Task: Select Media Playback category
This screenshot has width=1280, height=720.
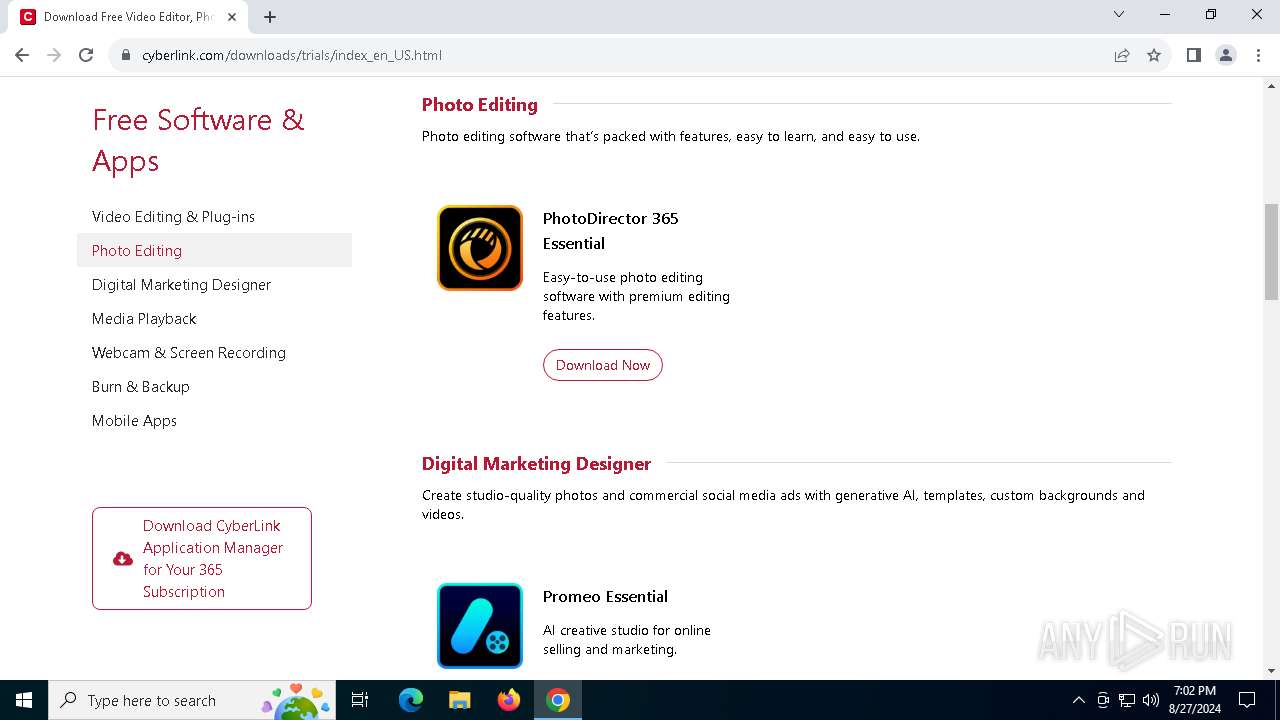Action: tap(144, 319)
